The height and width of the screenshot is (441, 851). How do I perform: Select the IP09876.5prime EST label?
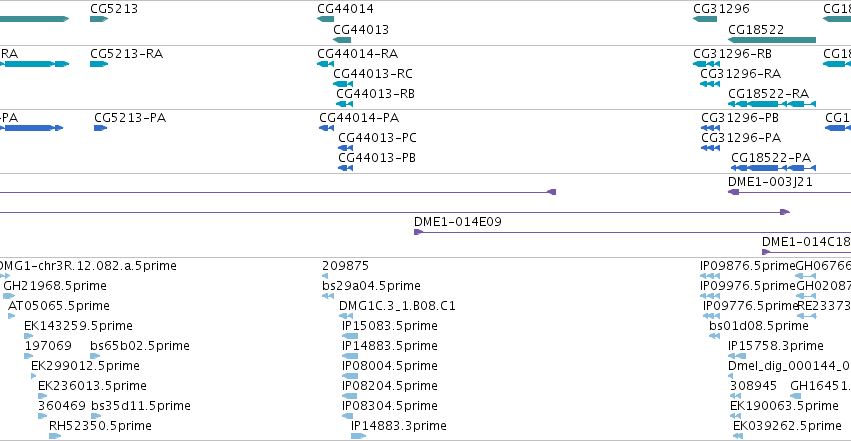tap(747, 266)
